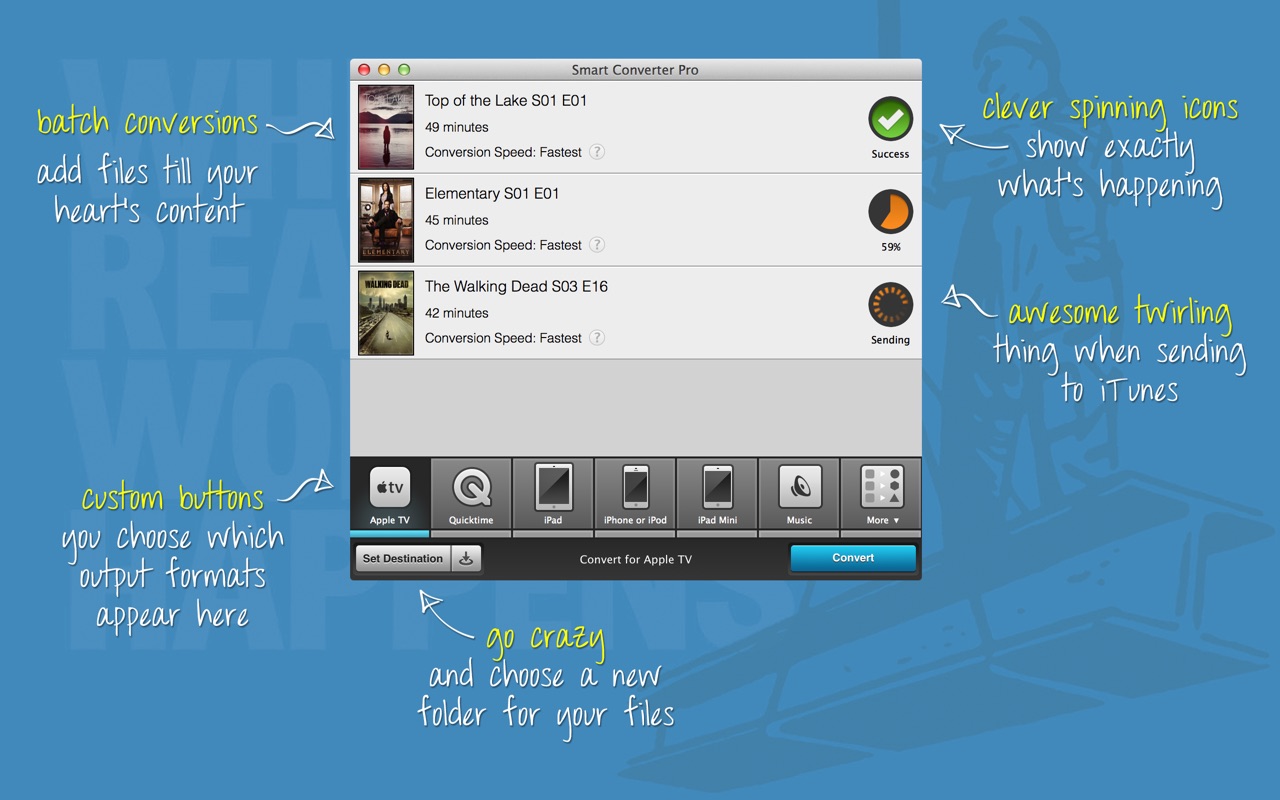The width and height of the screenshot is (1280, 800).
Task: Click Conversion Speed: Fastest under Elementary
Action: (503, 245)
